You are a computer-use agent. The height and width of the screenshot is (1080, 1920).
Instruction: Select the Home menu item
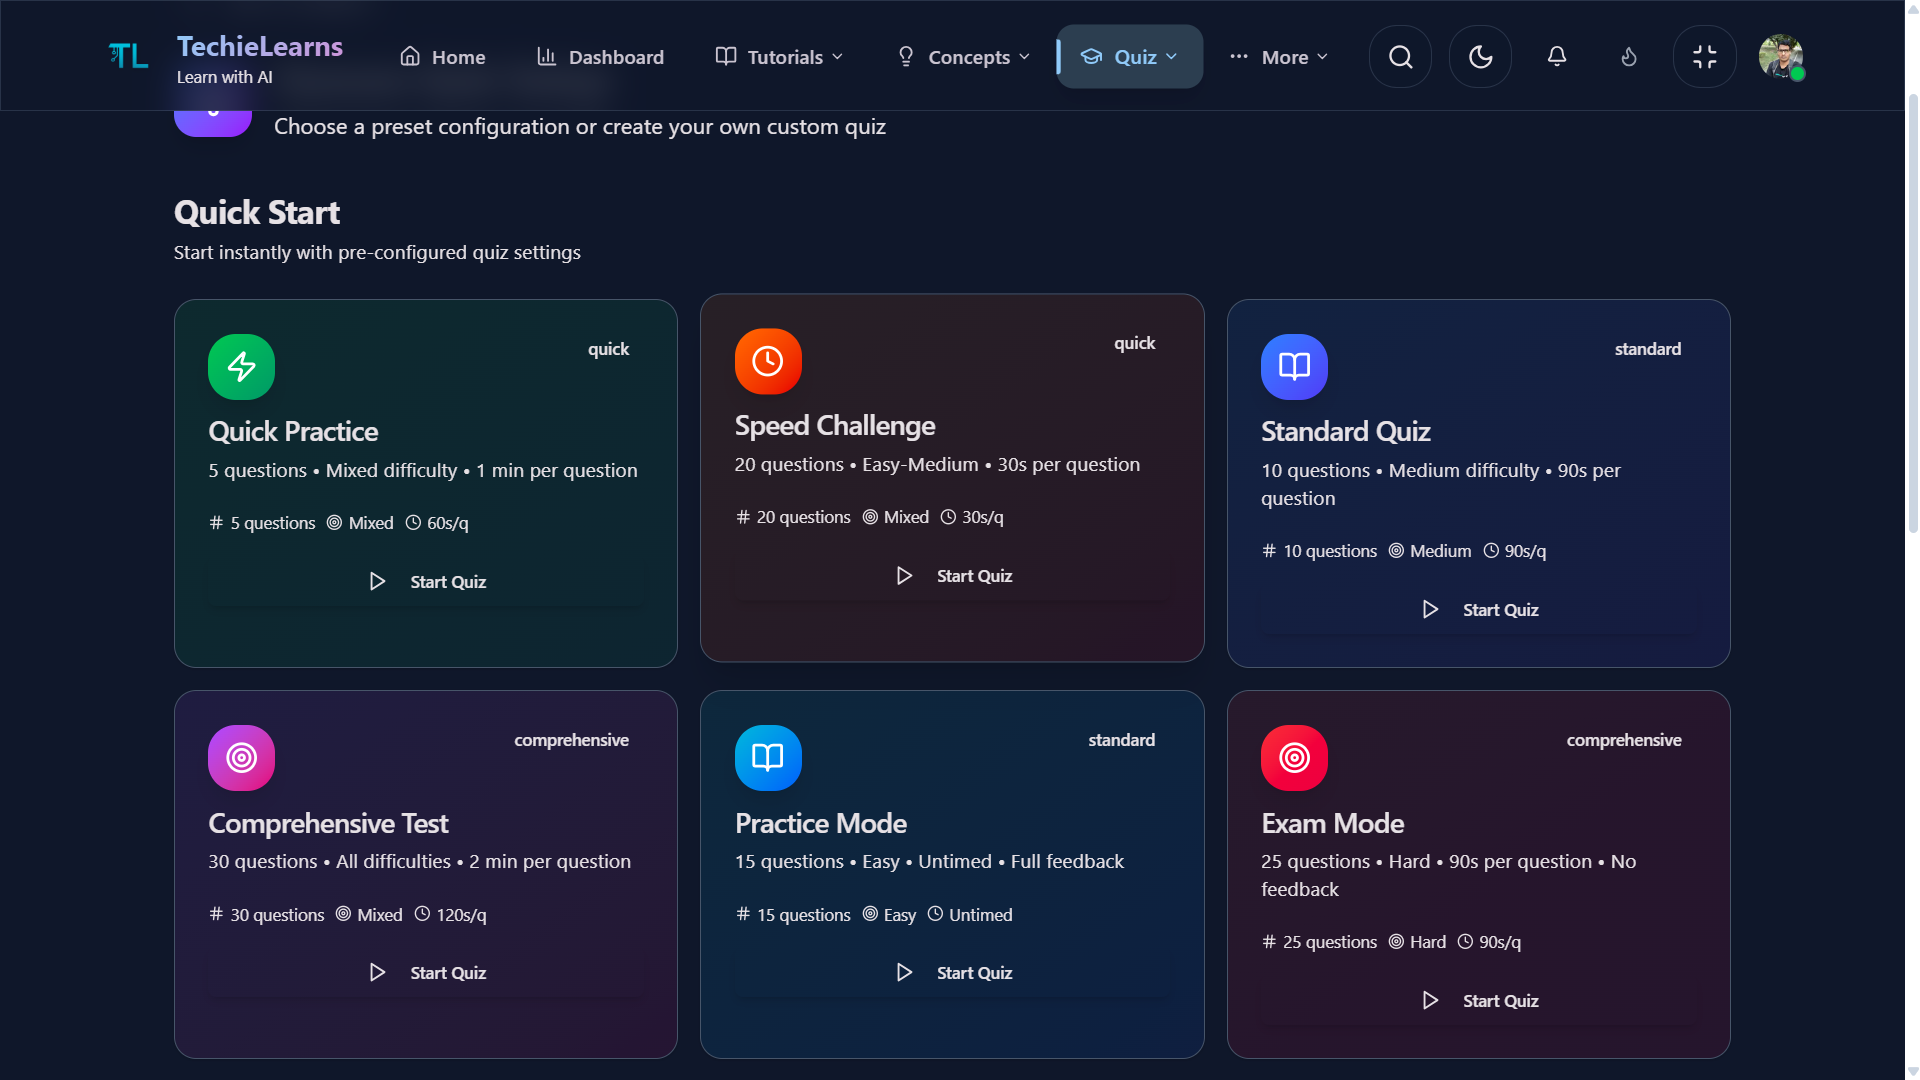coord(442,57)
